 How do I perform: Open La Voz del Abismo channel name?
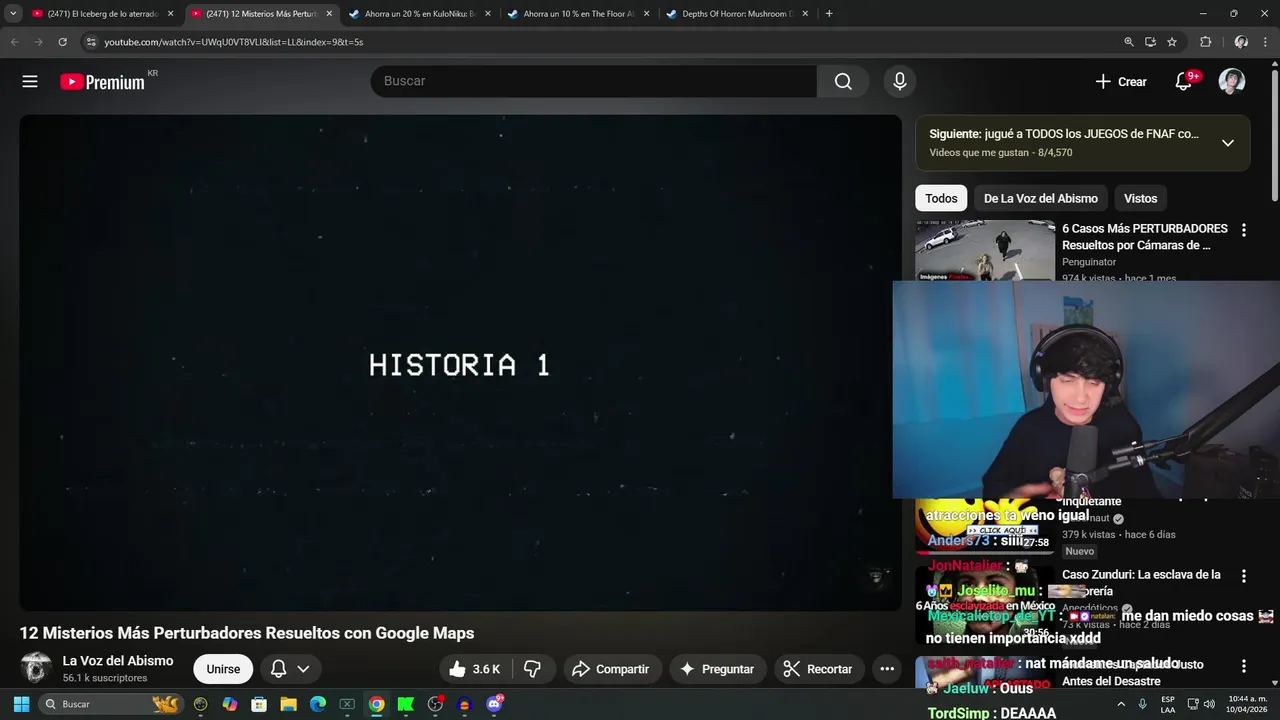(118, 661)
